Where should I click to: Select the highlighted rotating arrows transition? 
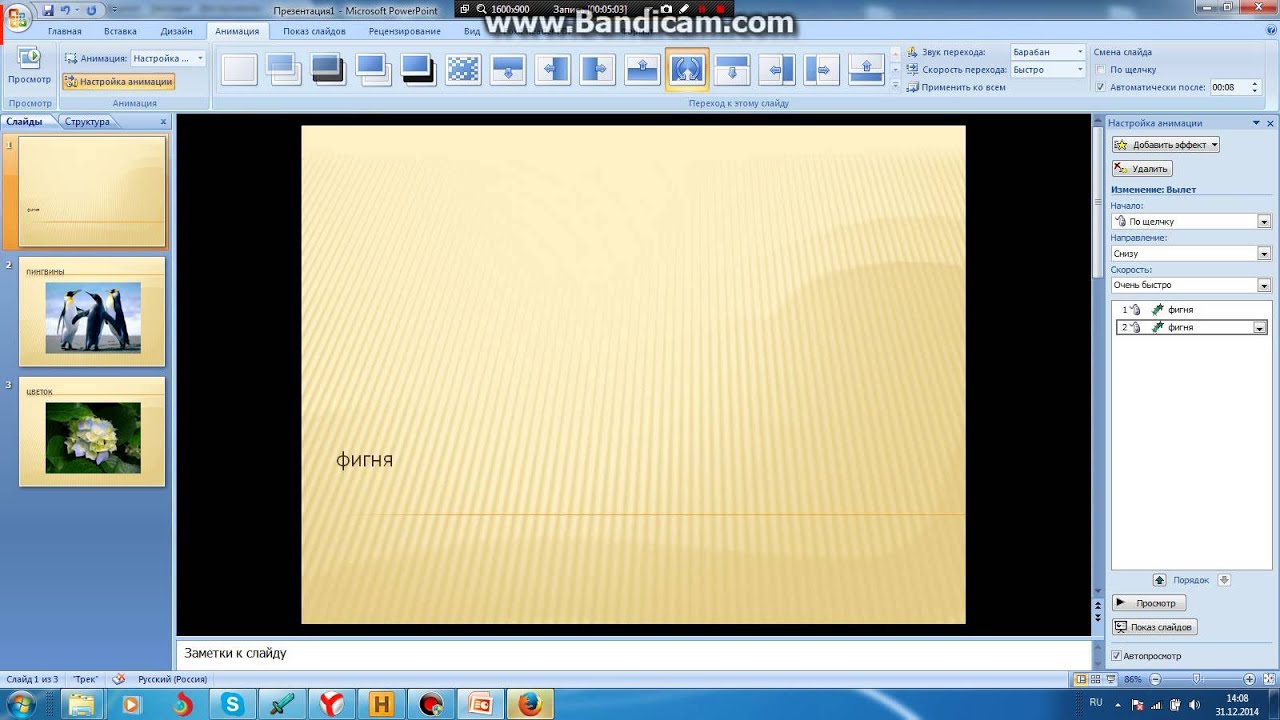point(687,69)
